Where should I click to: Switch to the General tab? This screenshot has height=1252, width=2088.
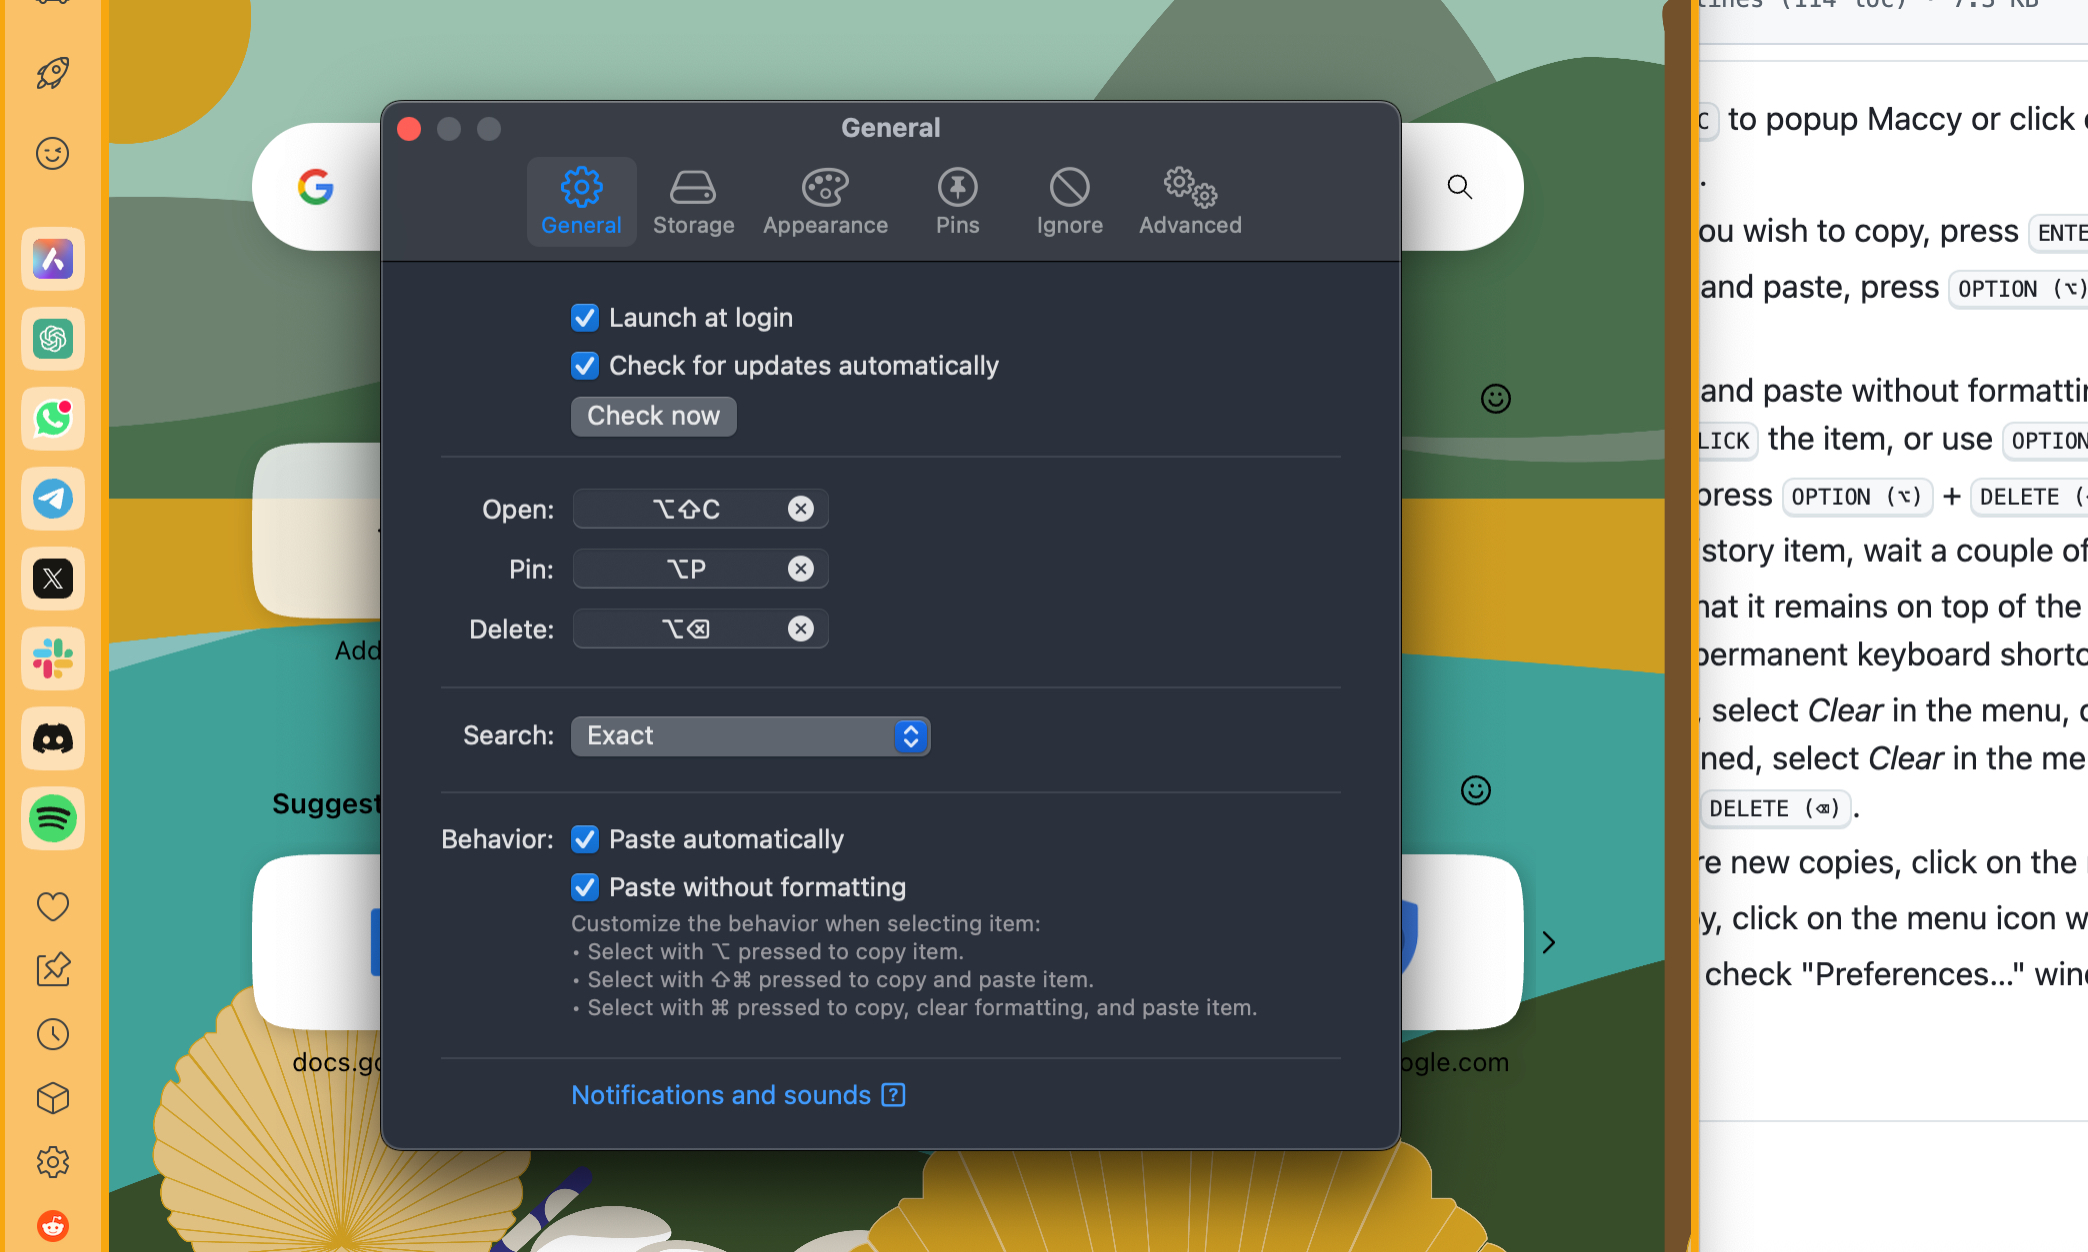click(x=581, y=200)
